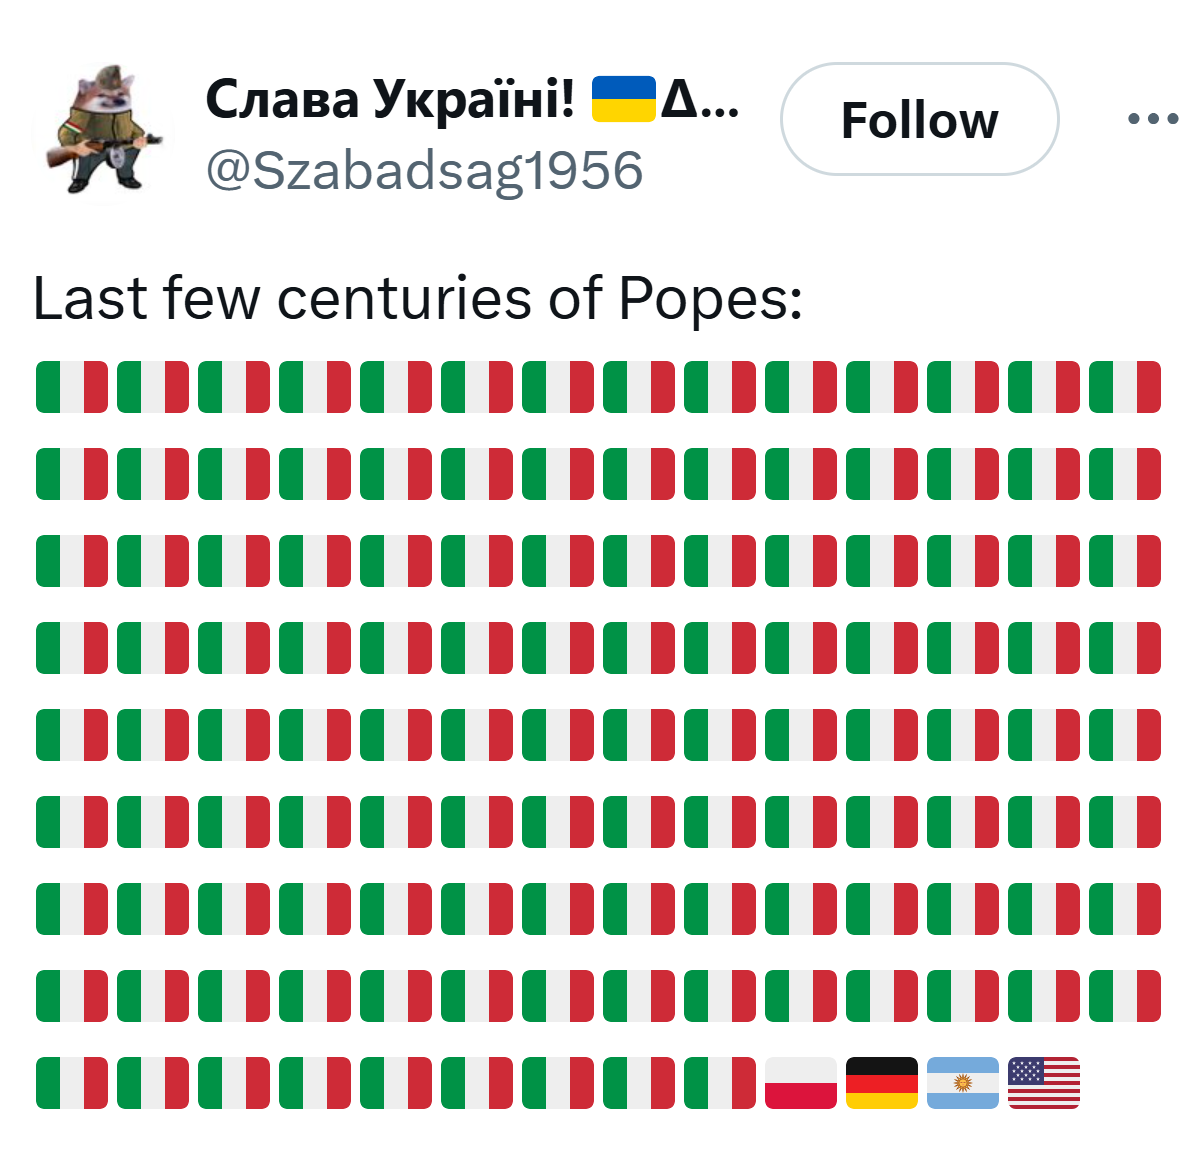The height and width of the screenshot is (1161, 1201).
Task: Click the Germany flag emoji
Action: point(882,1083)
